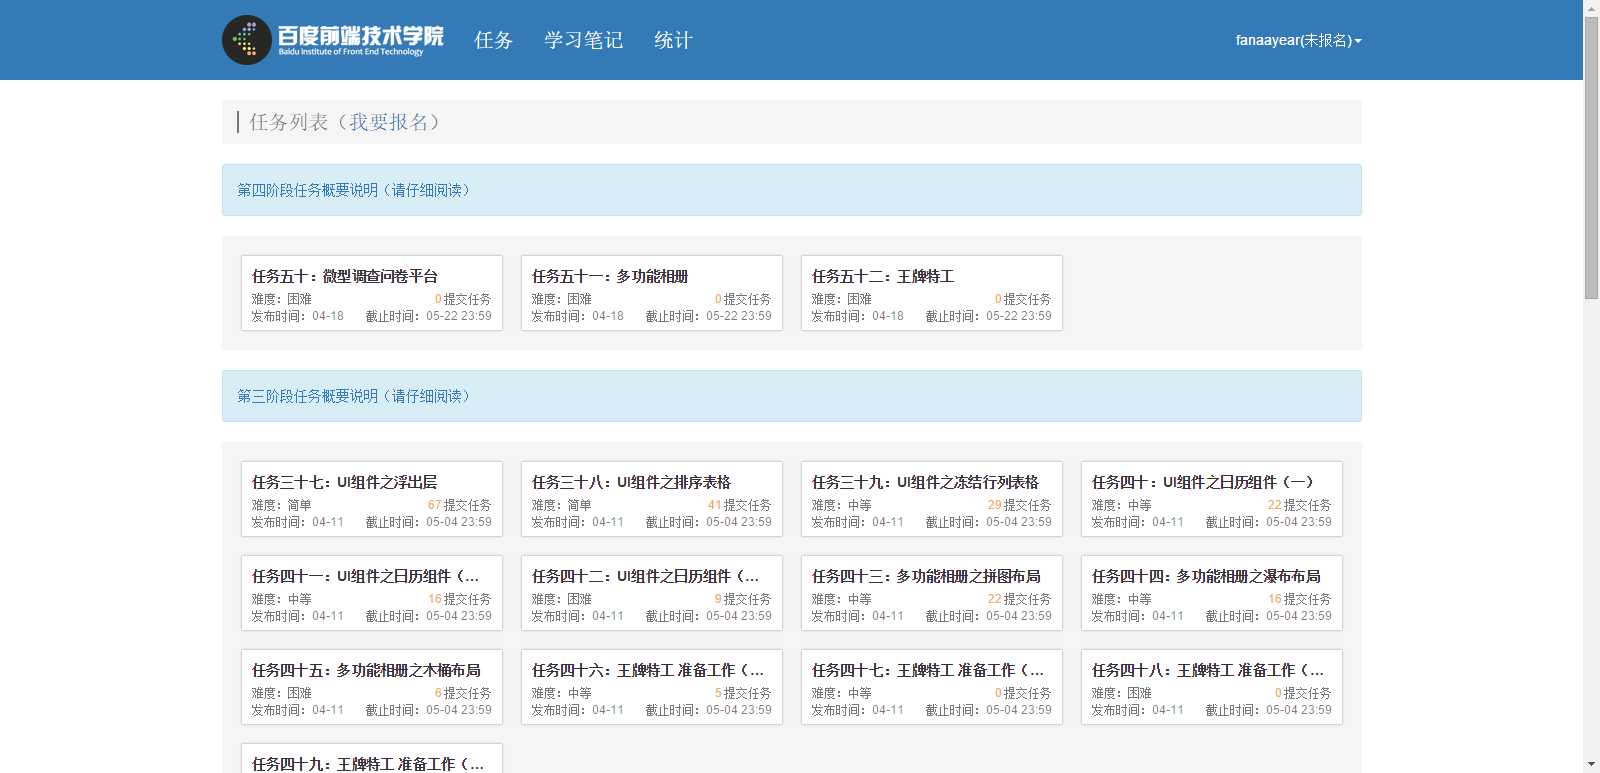Open task 任务四十四:多功能相册之瀑布布局
This screenshot has height=773, width=1600.
point(1206,576)
